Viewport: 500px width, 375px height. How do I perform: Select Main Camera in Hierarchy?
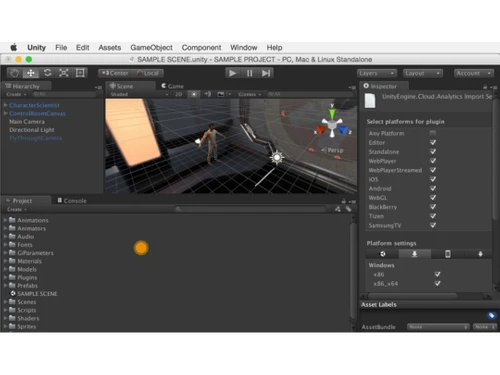pyautogui.click(x=27, y=122)
